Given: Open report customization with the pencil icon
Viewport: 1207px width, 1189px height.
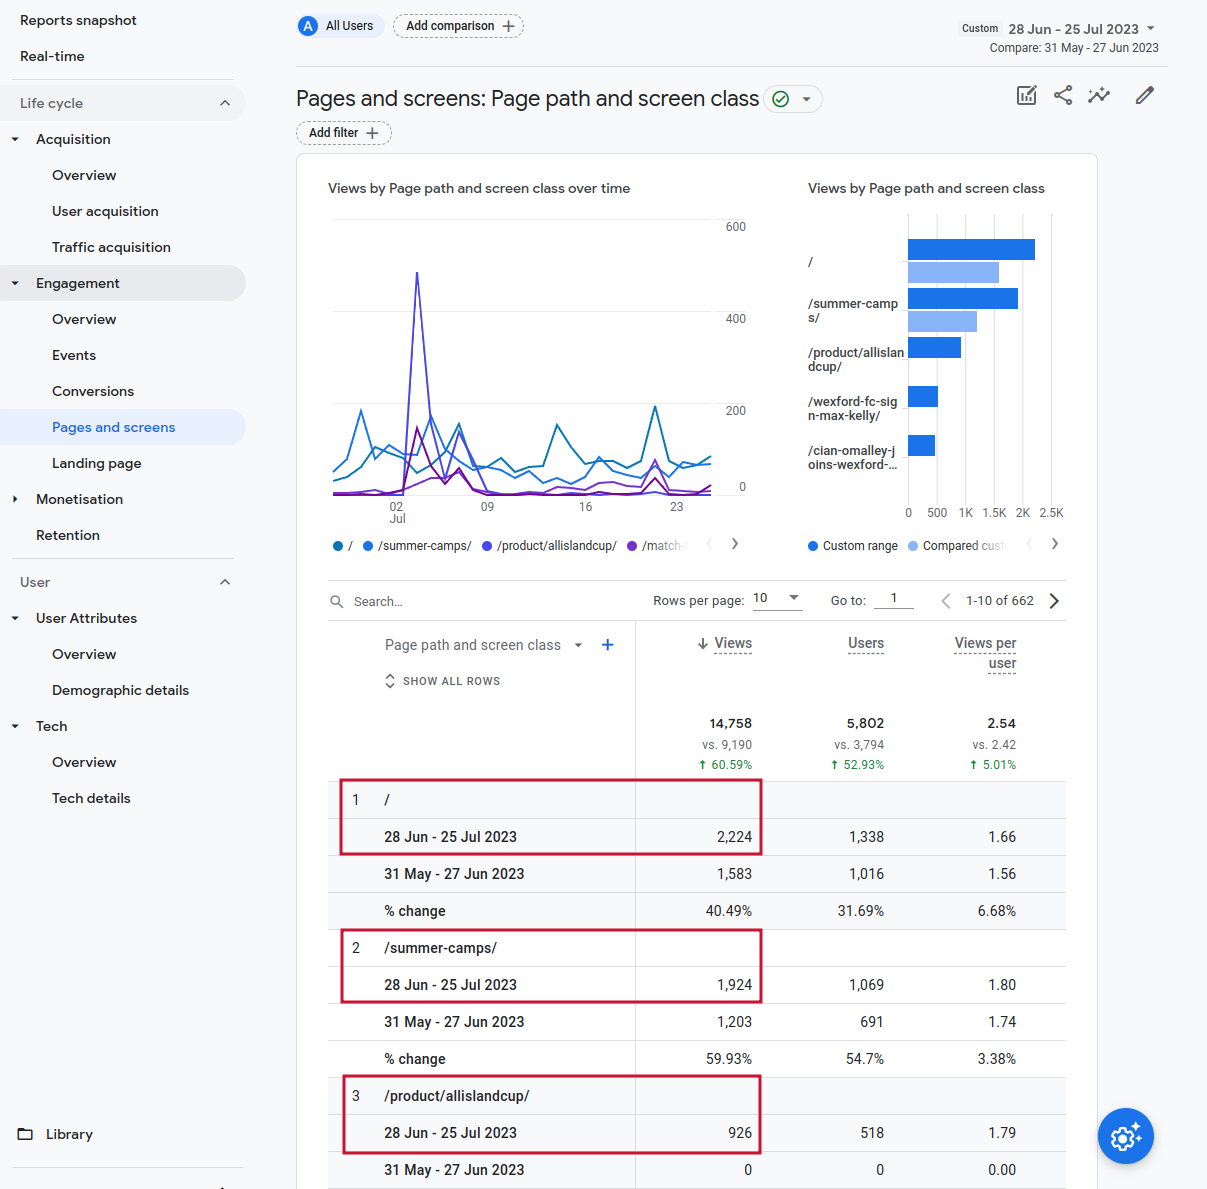Looking at the screenshot, I should (1144, 95).
